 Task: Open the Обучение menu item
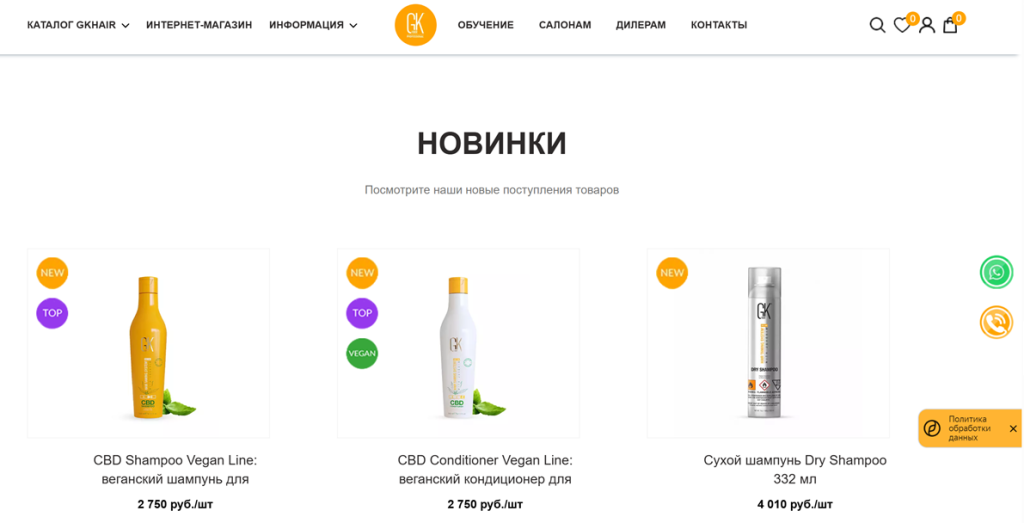[x=485, y=25]
